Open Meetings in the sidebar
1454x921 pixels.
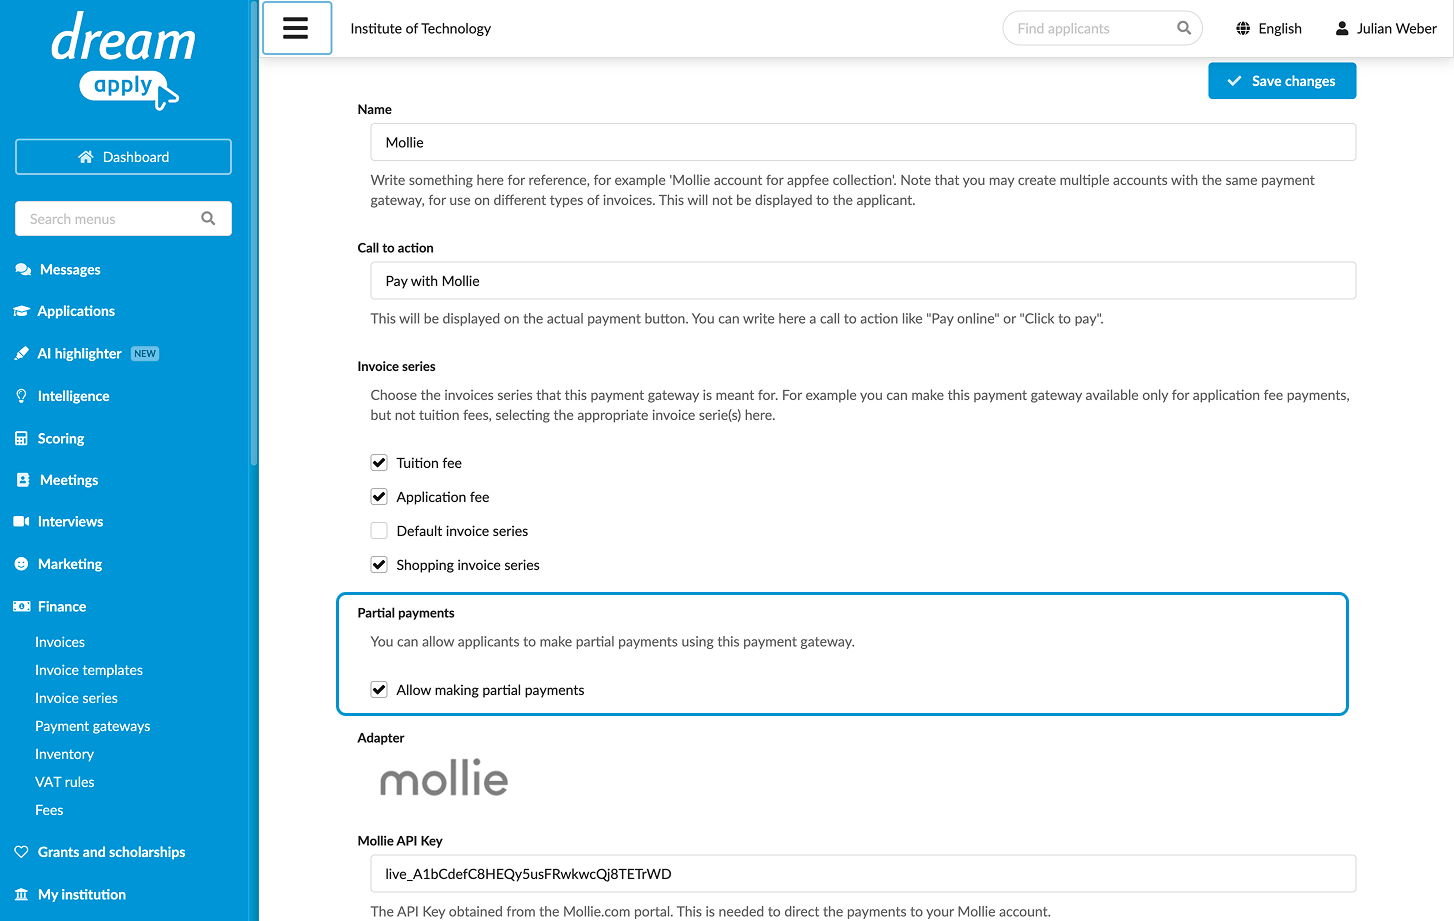point(69,480)
